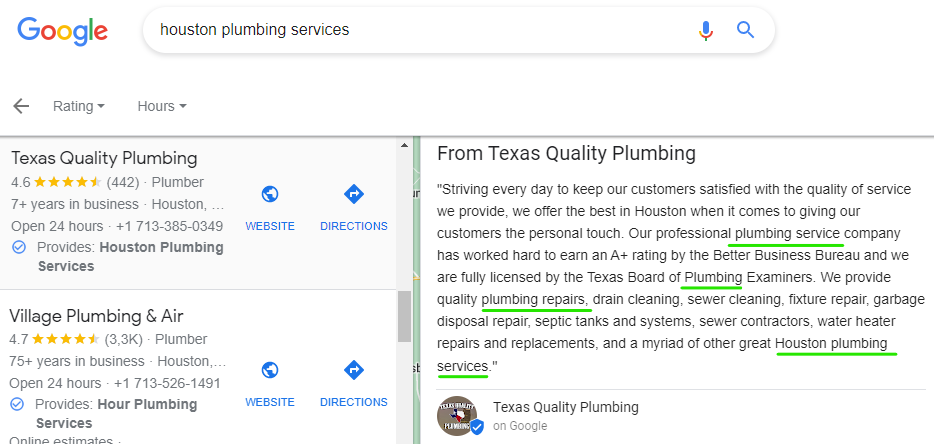This screenshot has height=444, width=934.
Task: Click '75+ years in business' text
Action: [x=77, y=361]
